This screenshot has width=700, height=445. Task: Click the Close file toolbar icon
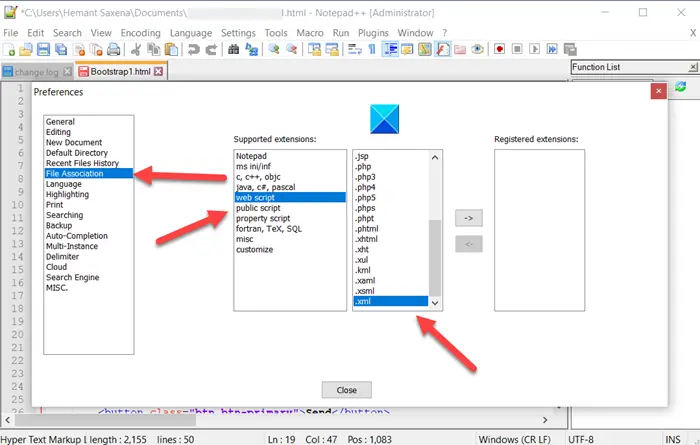79,49
